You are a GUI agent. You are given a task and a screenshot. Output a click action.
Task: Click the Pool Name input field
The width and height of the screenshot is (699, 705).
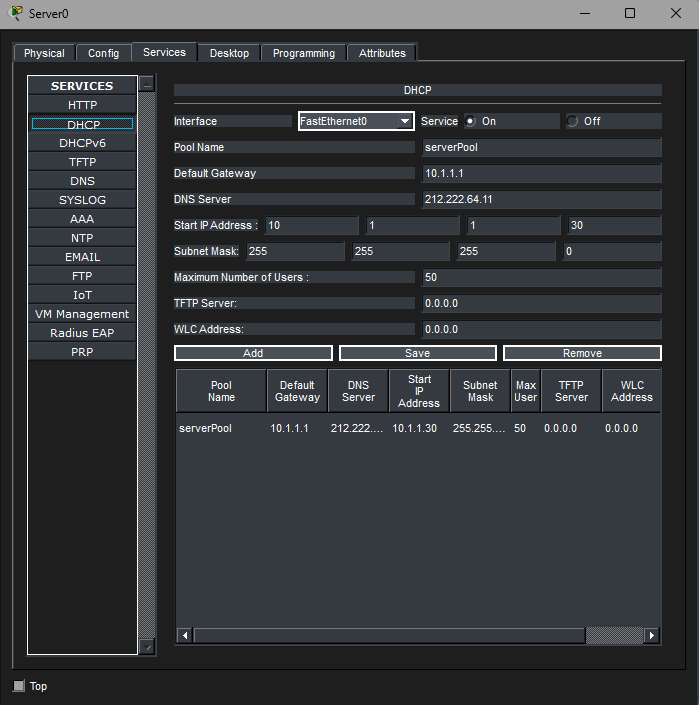tap(541, 147)
